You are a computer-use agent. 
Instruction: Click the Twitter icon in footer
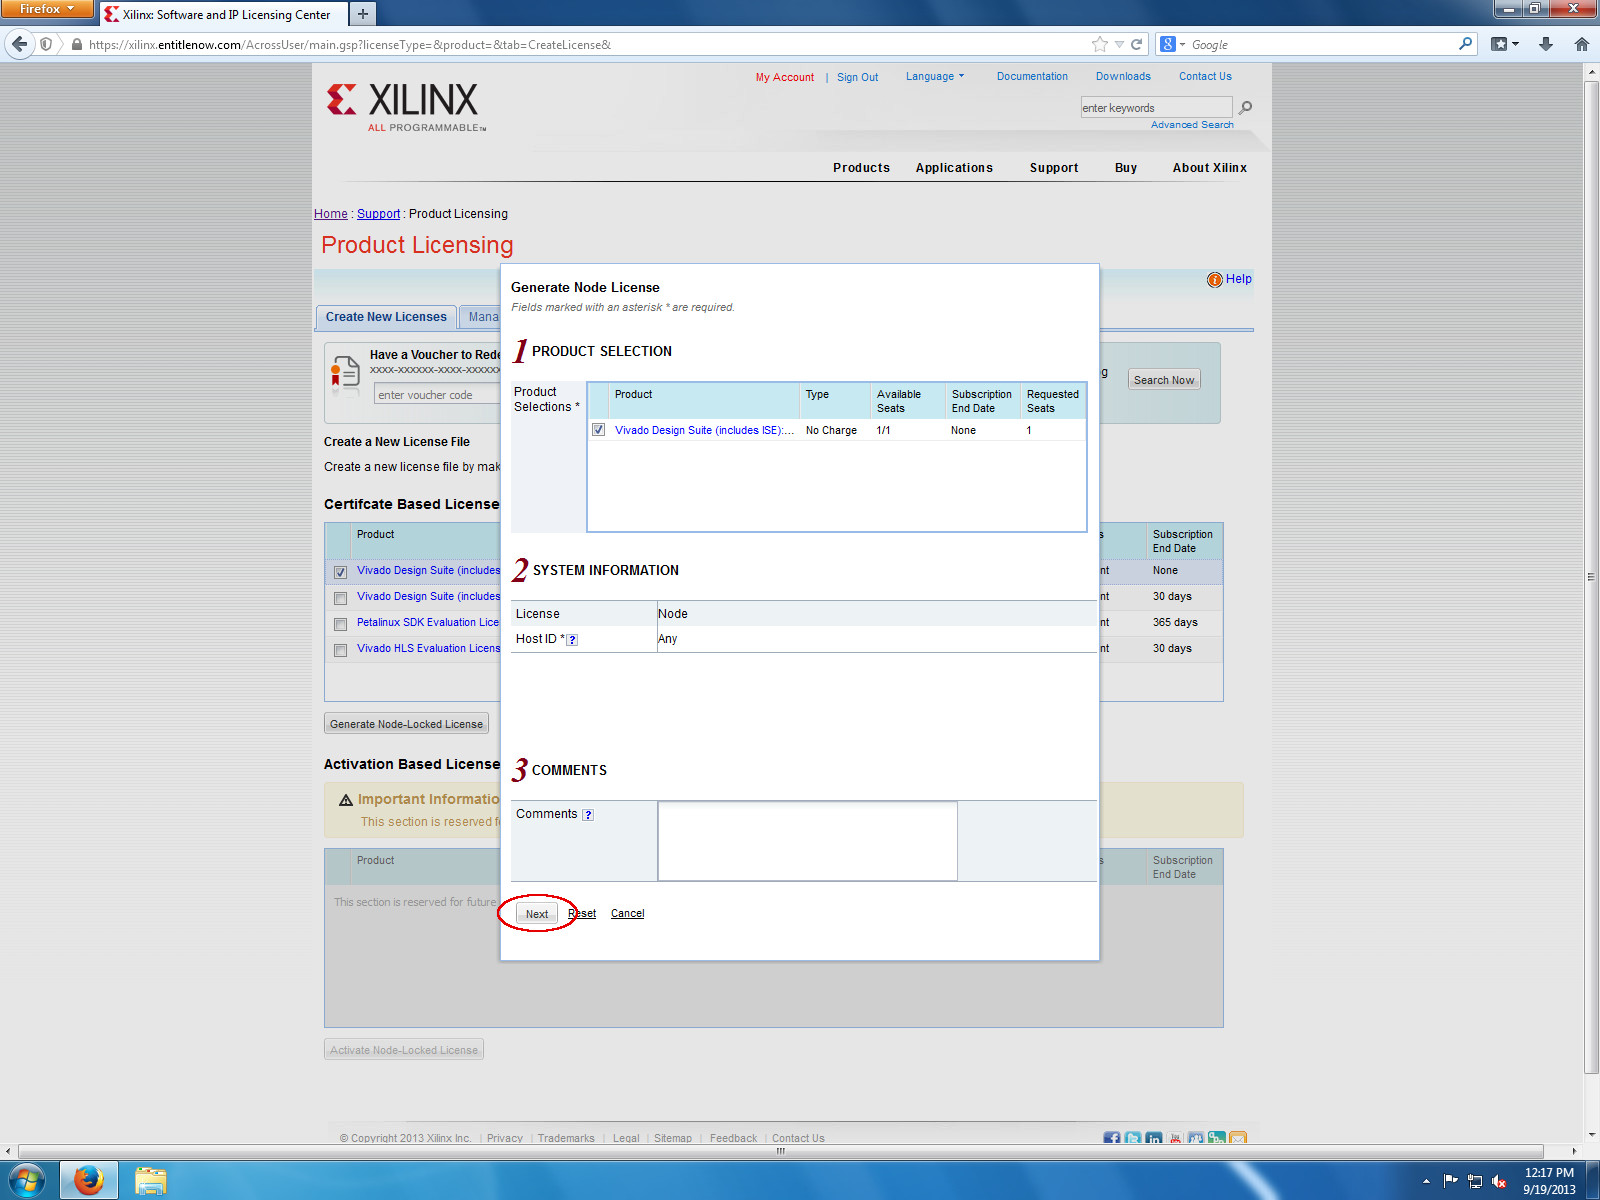[1132, 1138]
